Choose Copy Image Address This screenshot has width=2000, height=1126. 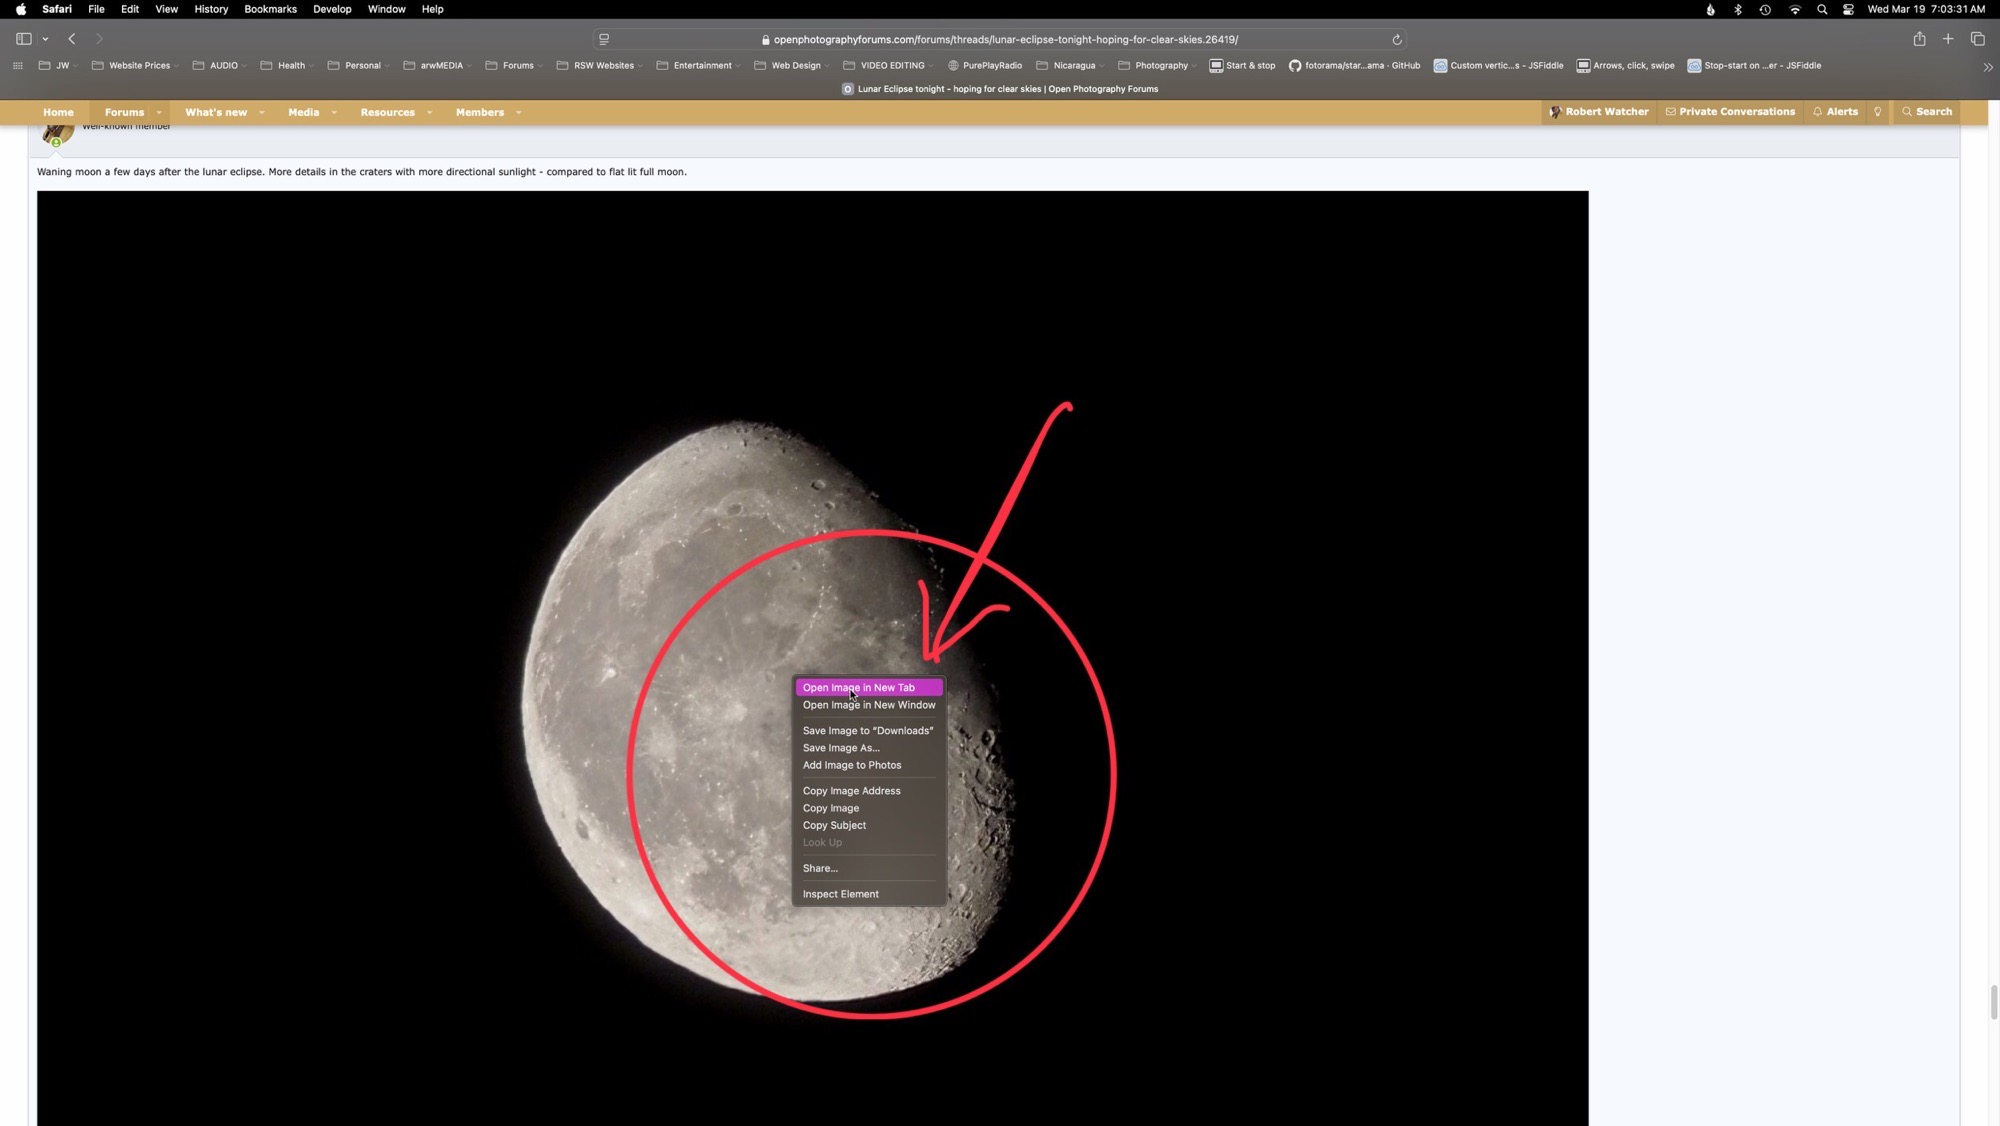869,791
